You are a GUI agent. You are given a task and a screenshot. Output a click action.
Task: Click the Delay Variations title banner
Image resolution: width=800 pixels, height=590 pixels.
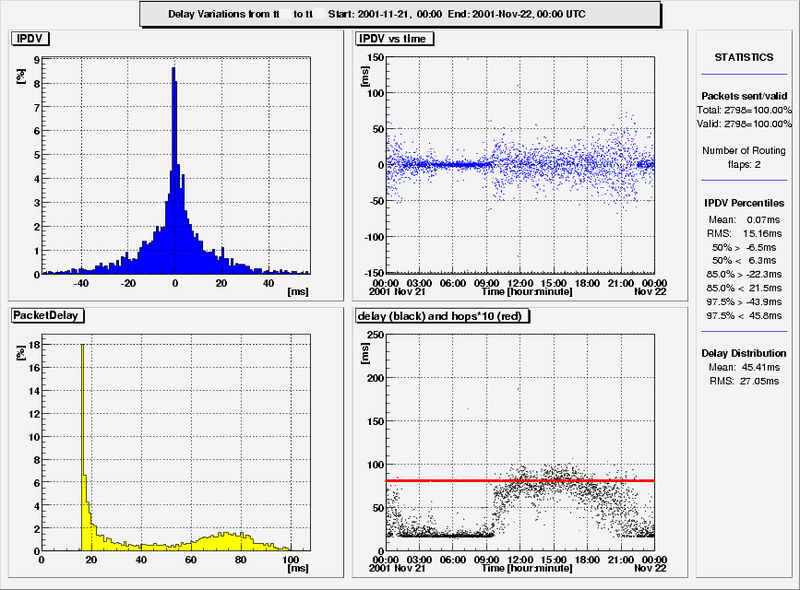tap(399, 14)
